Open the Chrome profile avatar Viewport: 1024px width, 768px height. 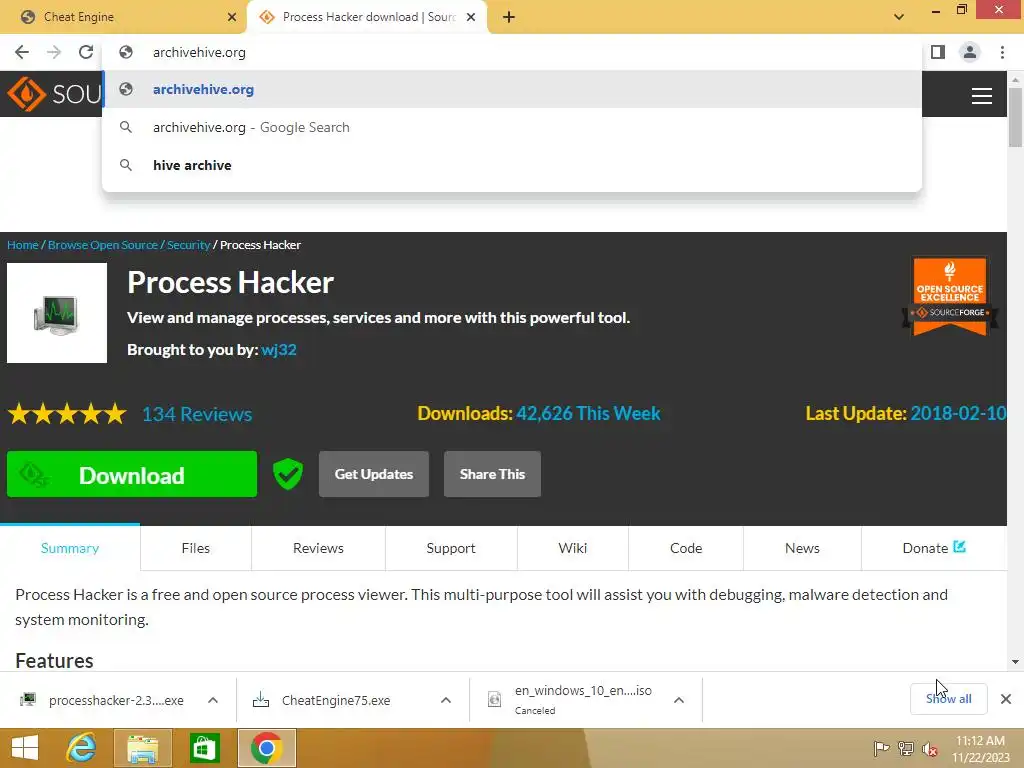coord(970,52)
